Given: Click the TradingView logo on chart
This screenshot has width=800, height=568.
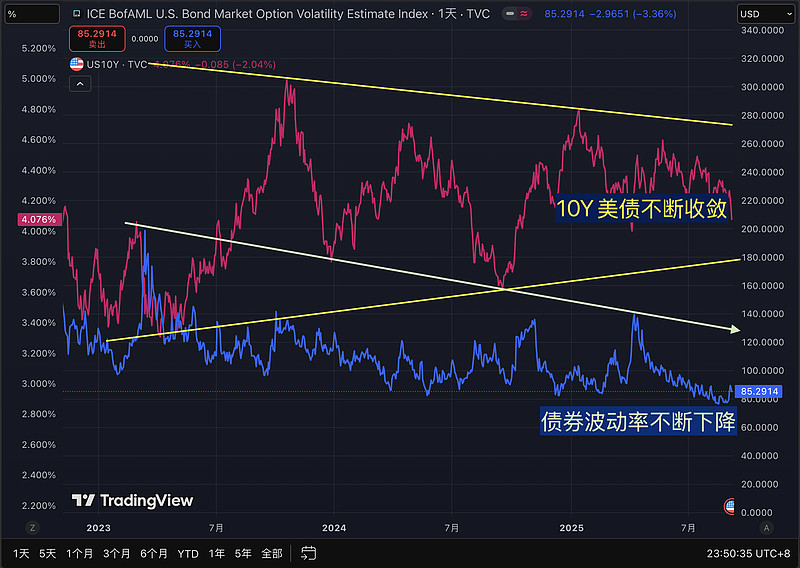Looking at the screenshot, I should (x=132, y=500).
